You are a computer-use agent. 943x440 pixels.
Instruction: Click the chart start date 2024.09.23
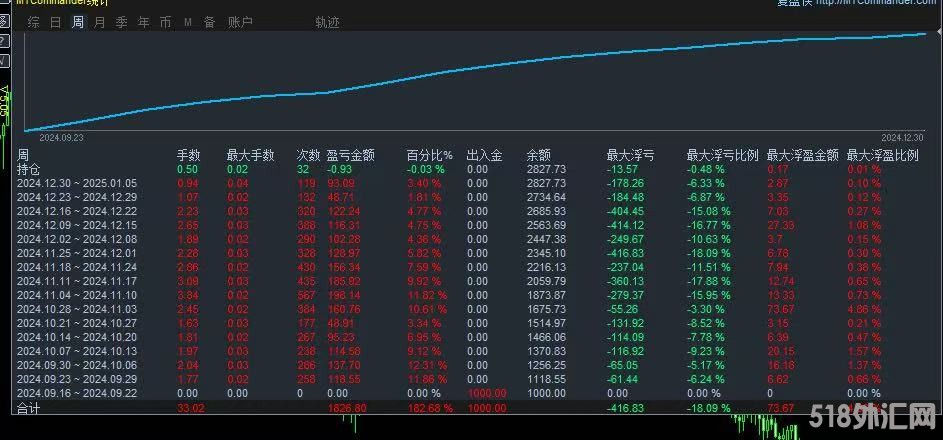point(61,138)
